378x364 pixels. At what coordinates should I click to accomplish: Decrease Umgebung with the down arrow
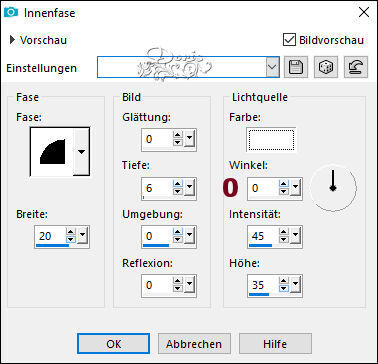pyautogui.click(x=178, y=240)
